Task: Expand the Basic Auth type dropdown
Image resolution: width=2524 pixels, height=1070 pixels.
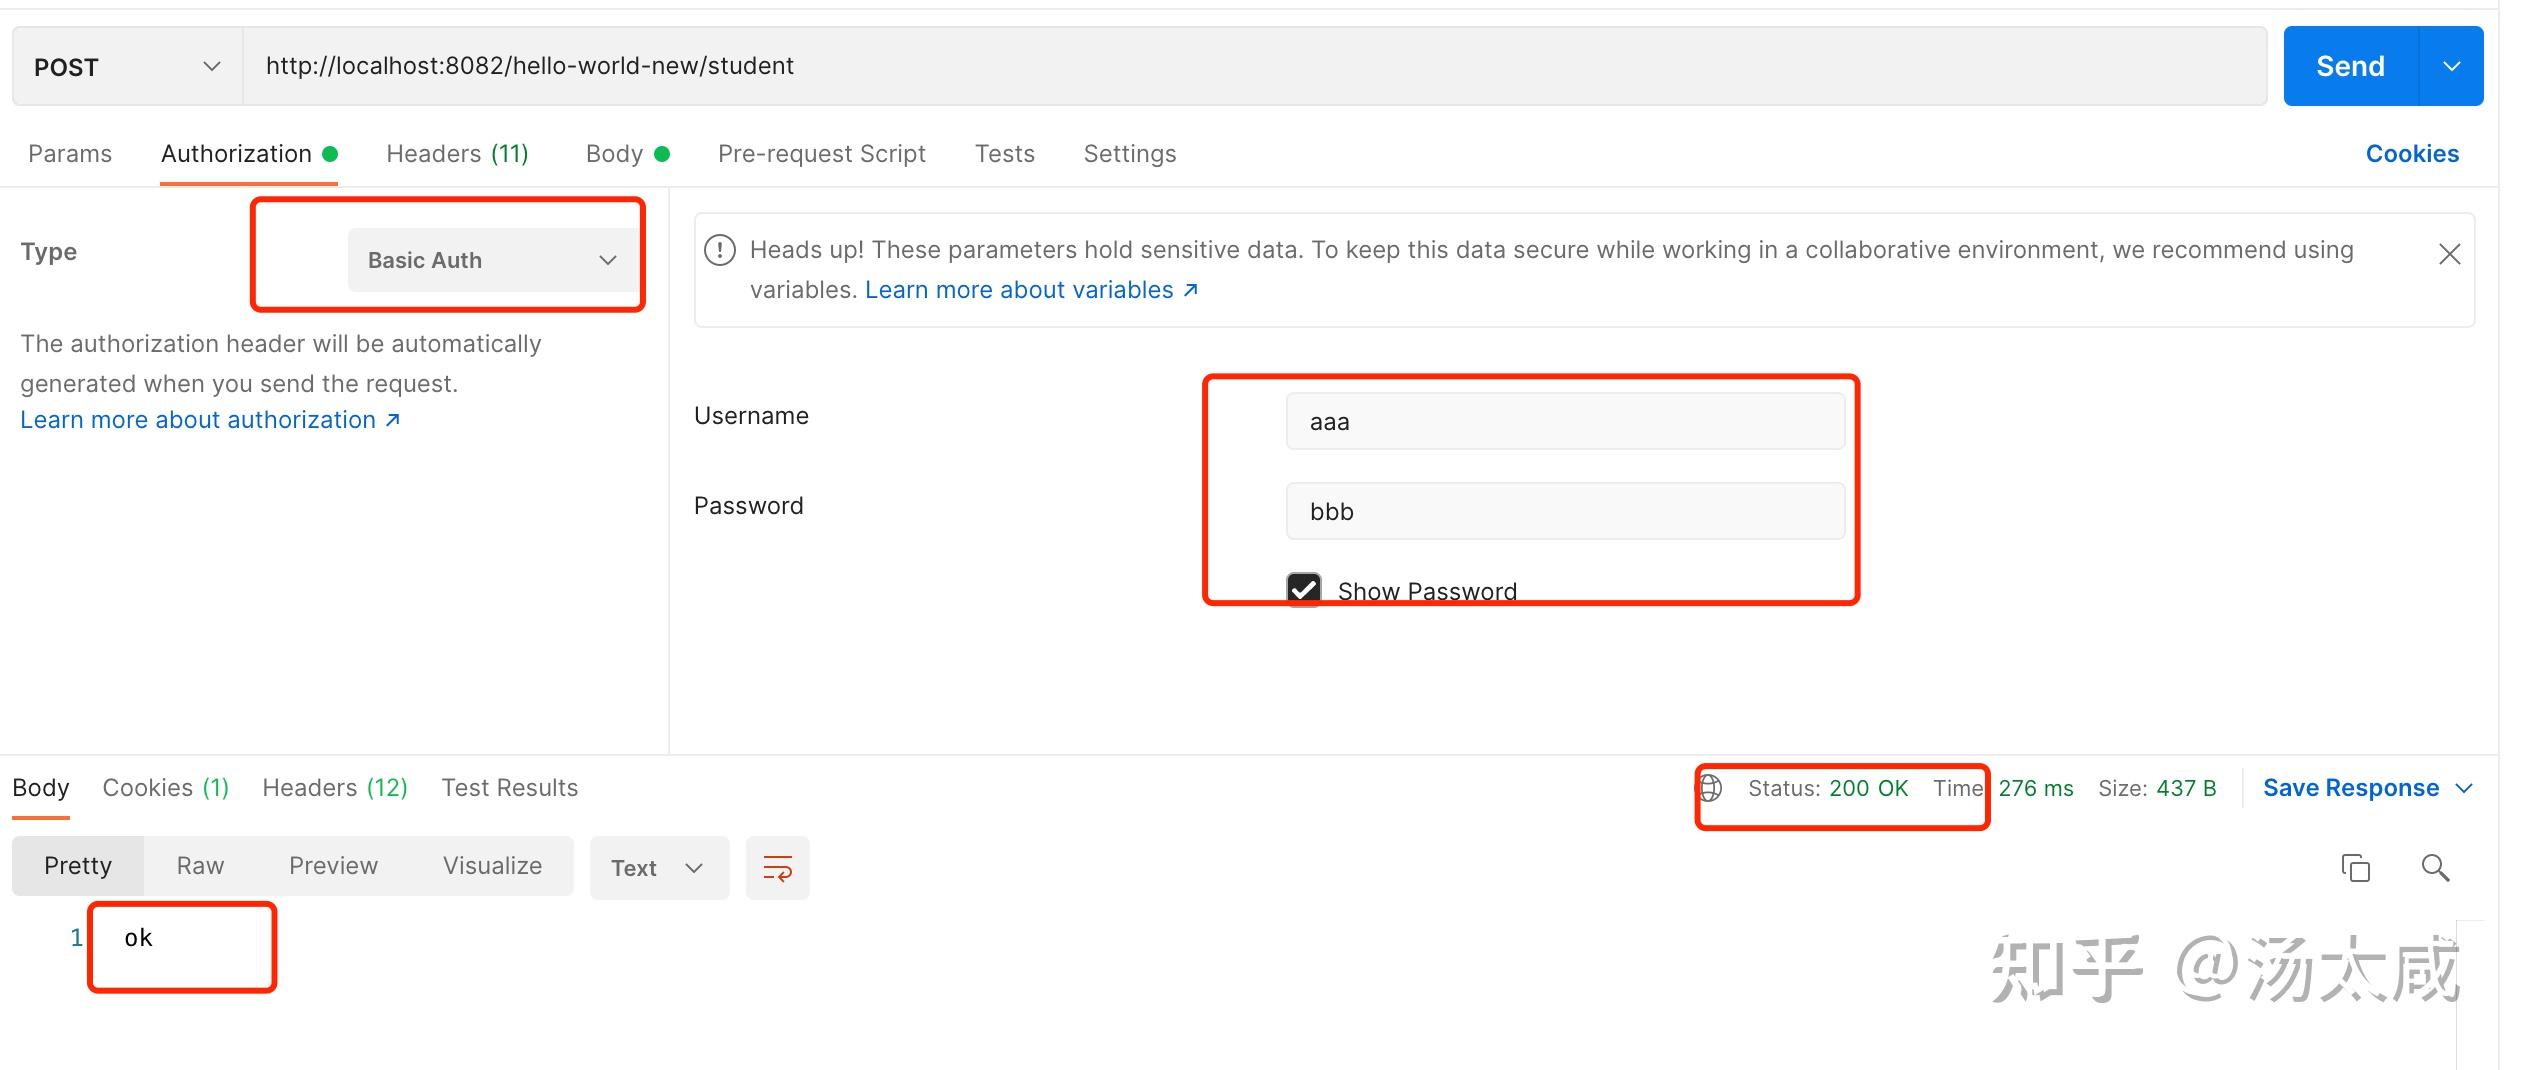Action: (x=492, y=260)
